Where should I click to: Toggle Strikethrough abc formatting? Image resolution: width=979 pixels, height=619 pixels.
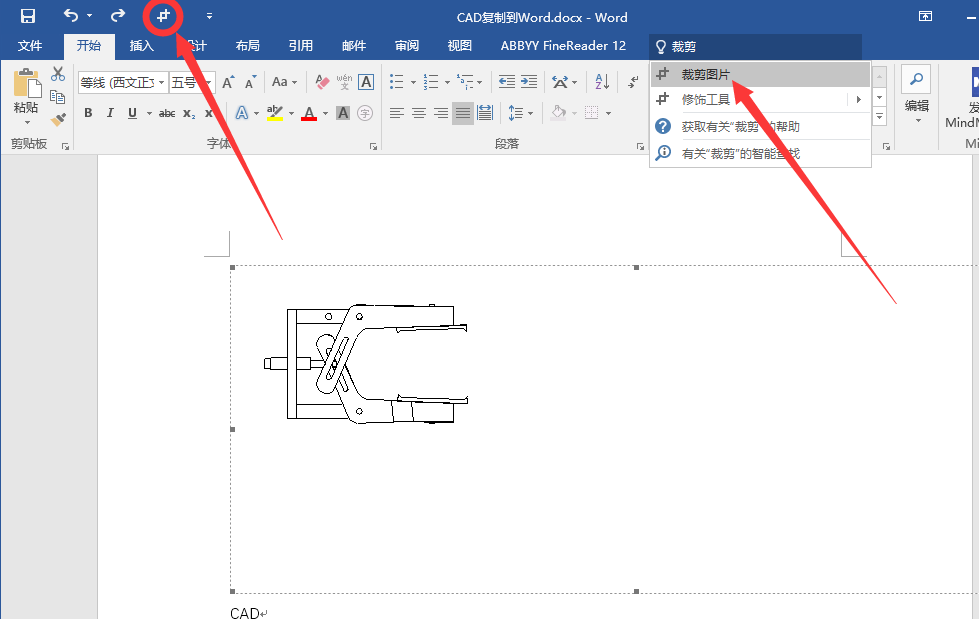click(167, 113)
